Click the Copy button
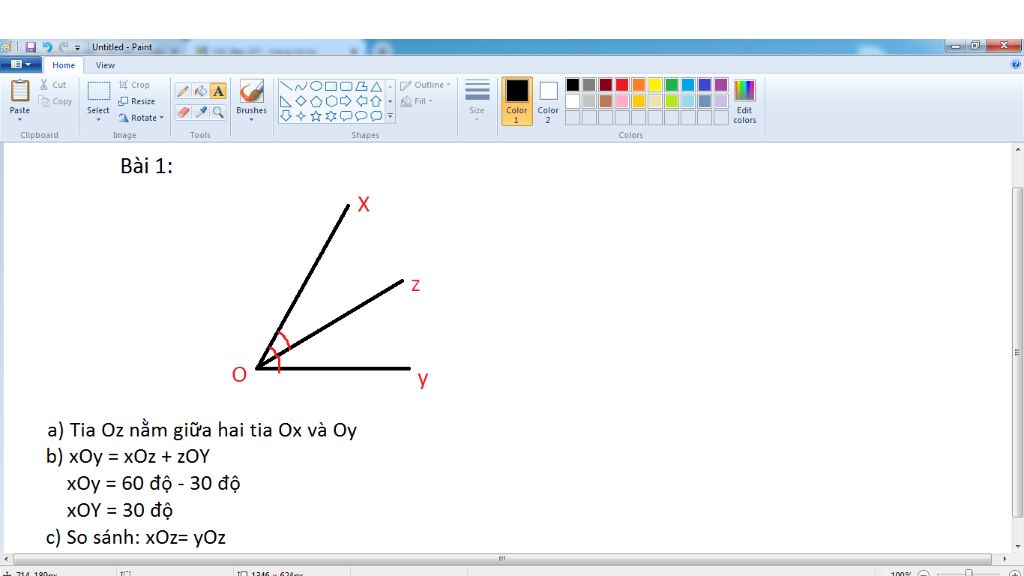The height and width of the screenshot is (576, 1024). pos(56,101)
